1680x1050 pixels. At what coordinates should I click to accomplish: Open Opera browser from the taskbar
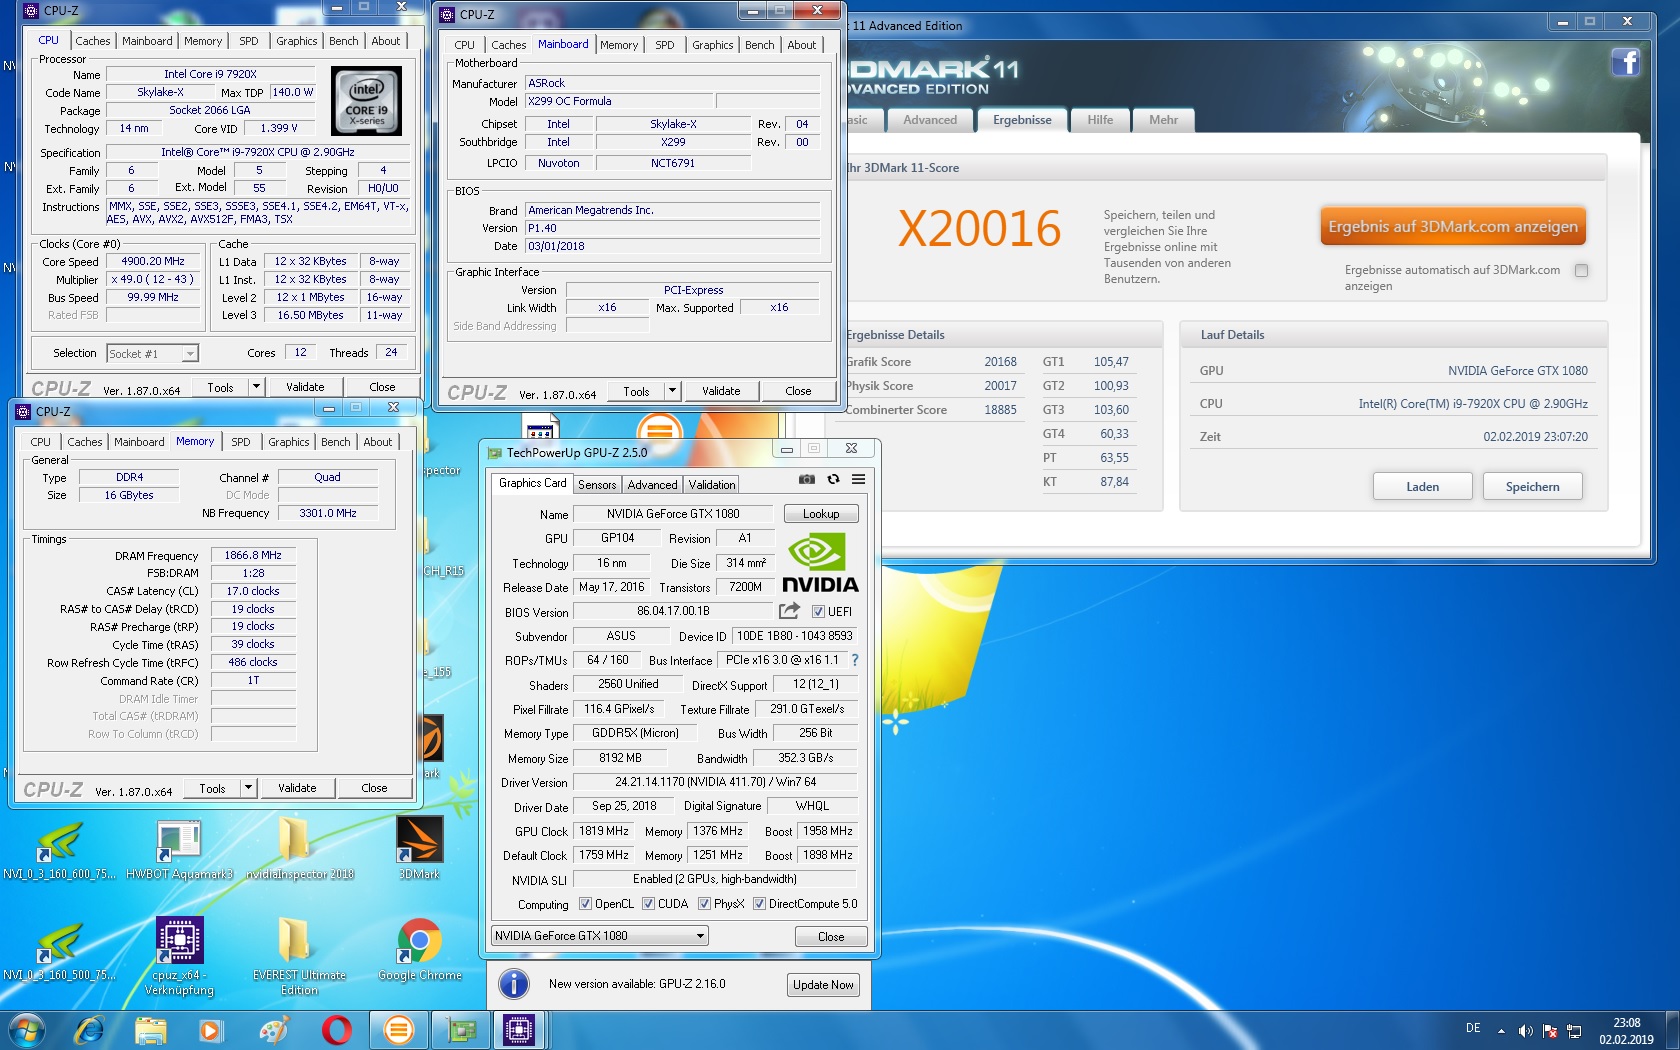tap(337, 1030)
